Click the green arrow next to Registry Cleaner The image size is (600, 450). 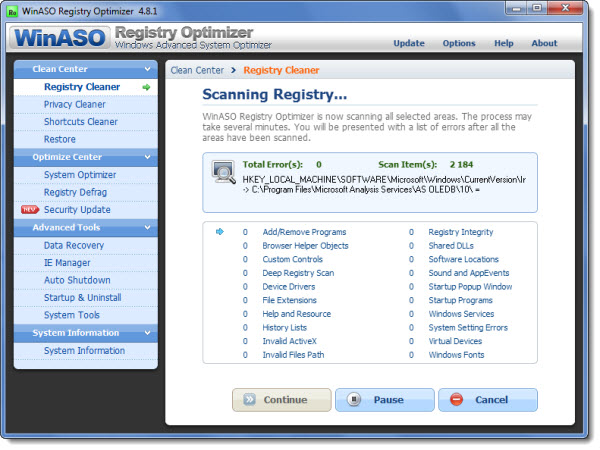pyautogui.click(x=146, y=88)
